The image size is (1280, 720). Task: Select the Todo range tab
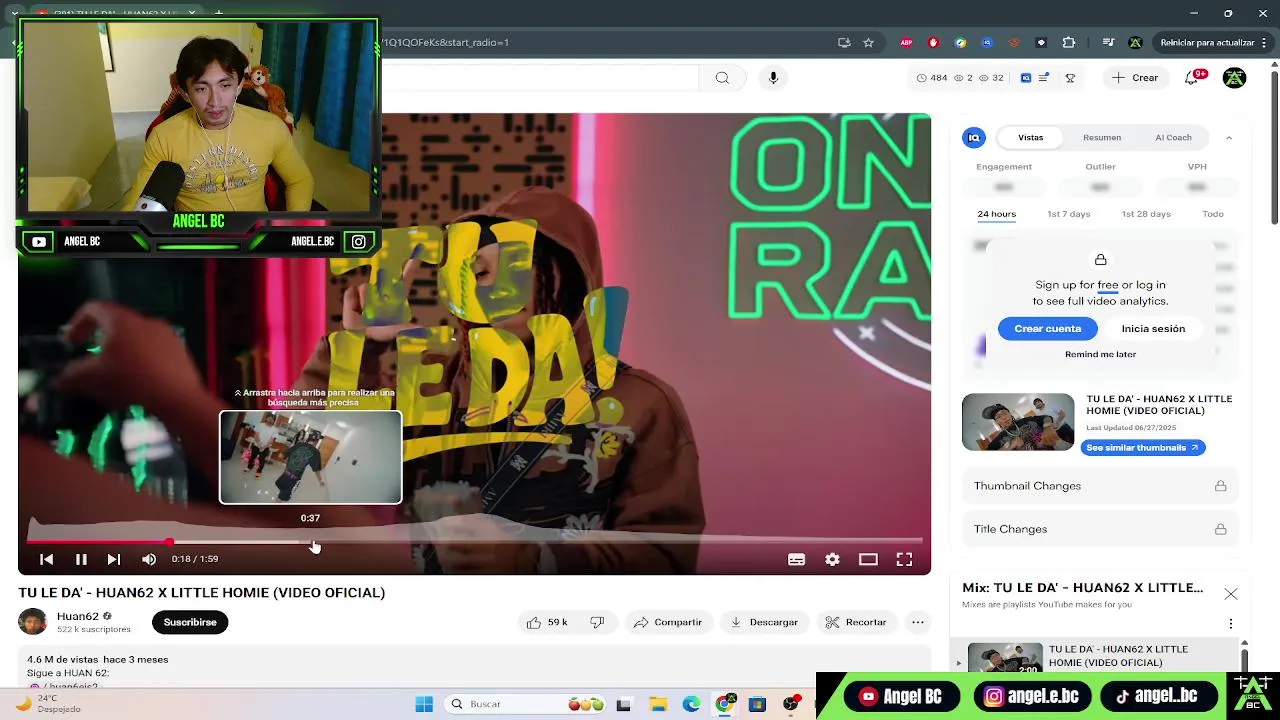[1213, 214]
